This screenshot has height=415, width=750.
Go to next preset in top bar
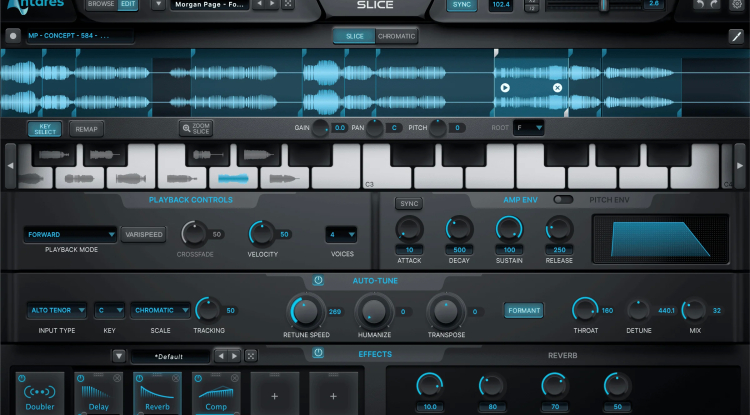(273, 4)
